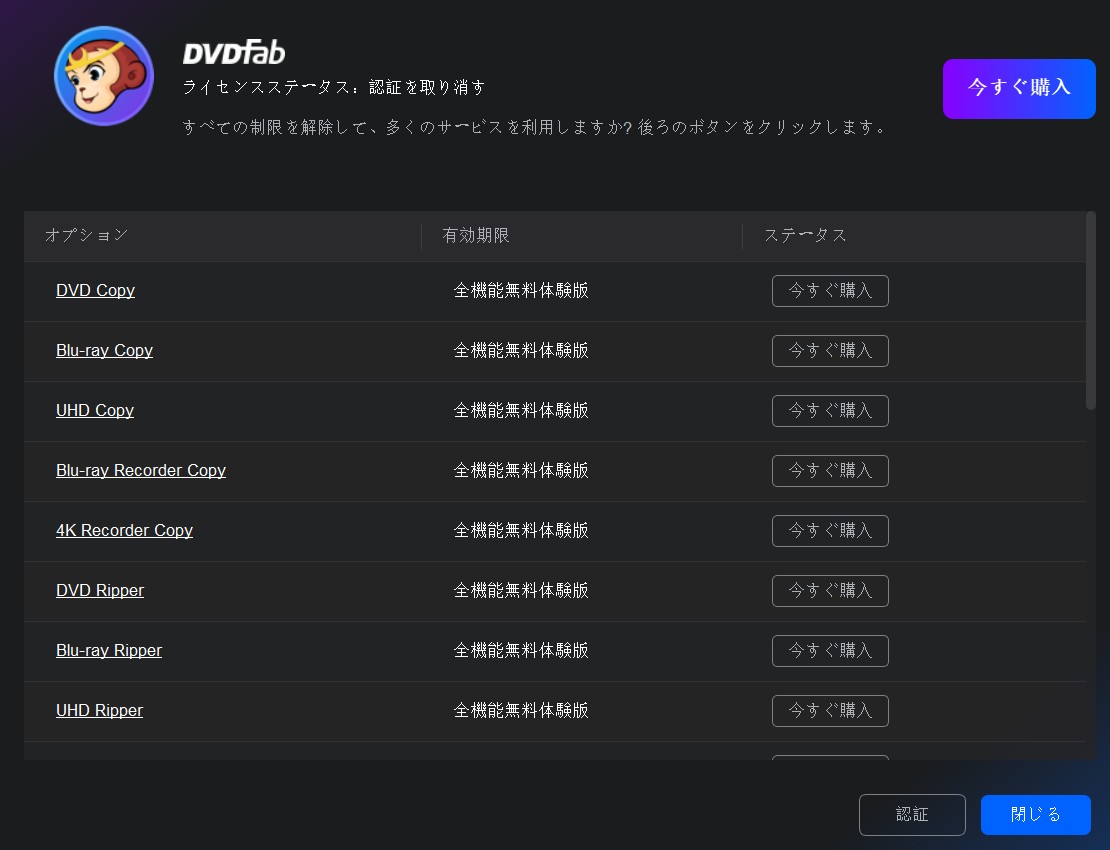
Task: Click 全機能無料体験版 in the UHD Ripper row
Action: (x=521, y=711)
